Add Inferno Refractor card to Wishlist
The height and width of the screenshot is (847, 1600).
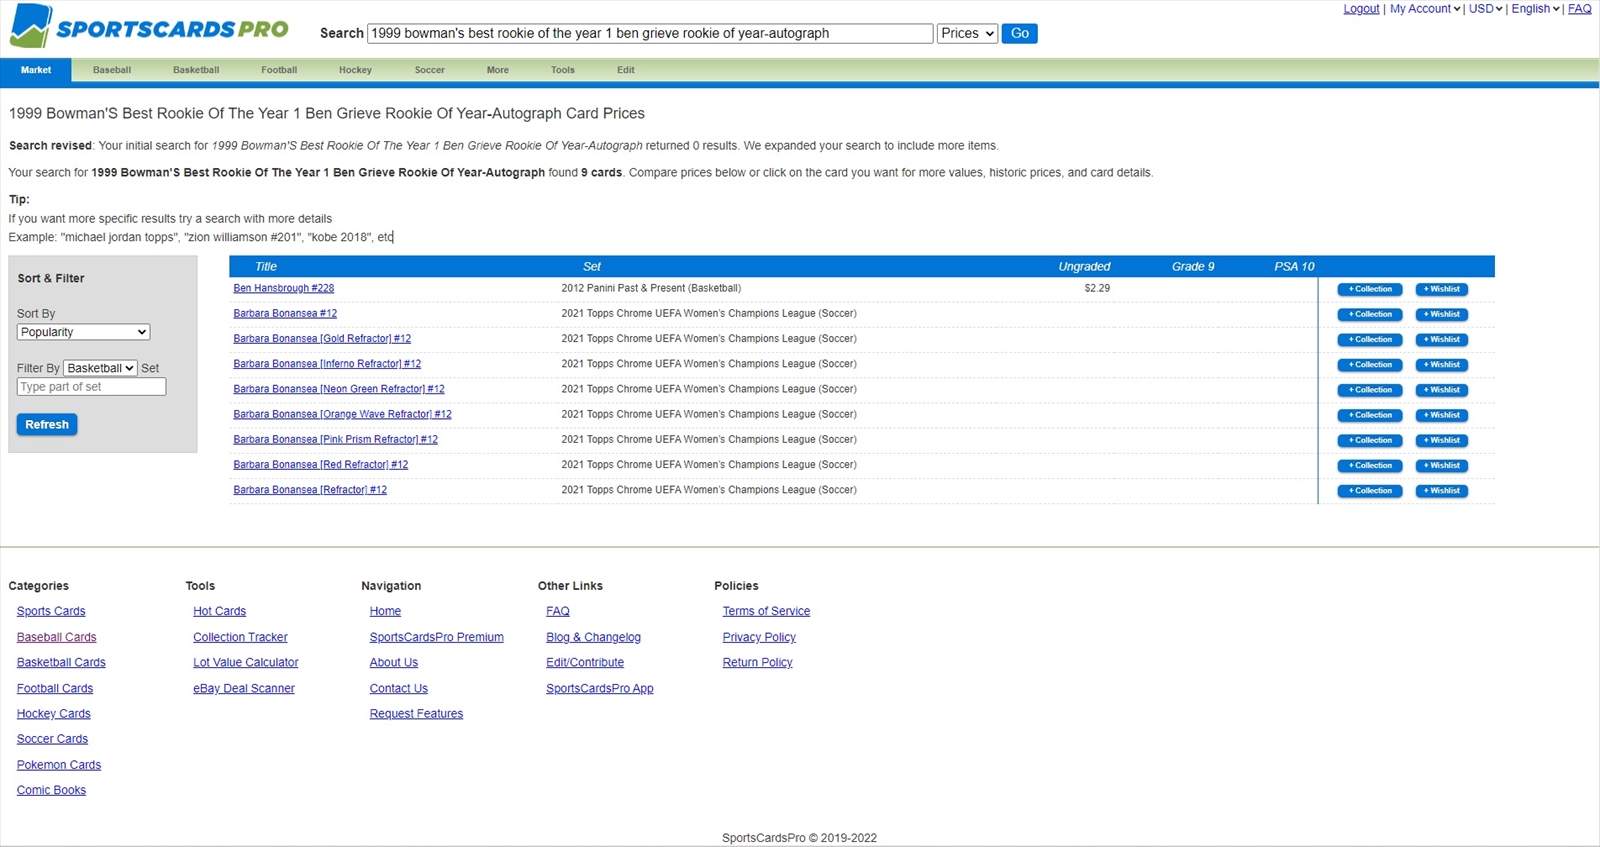[x=1442, y=365]
